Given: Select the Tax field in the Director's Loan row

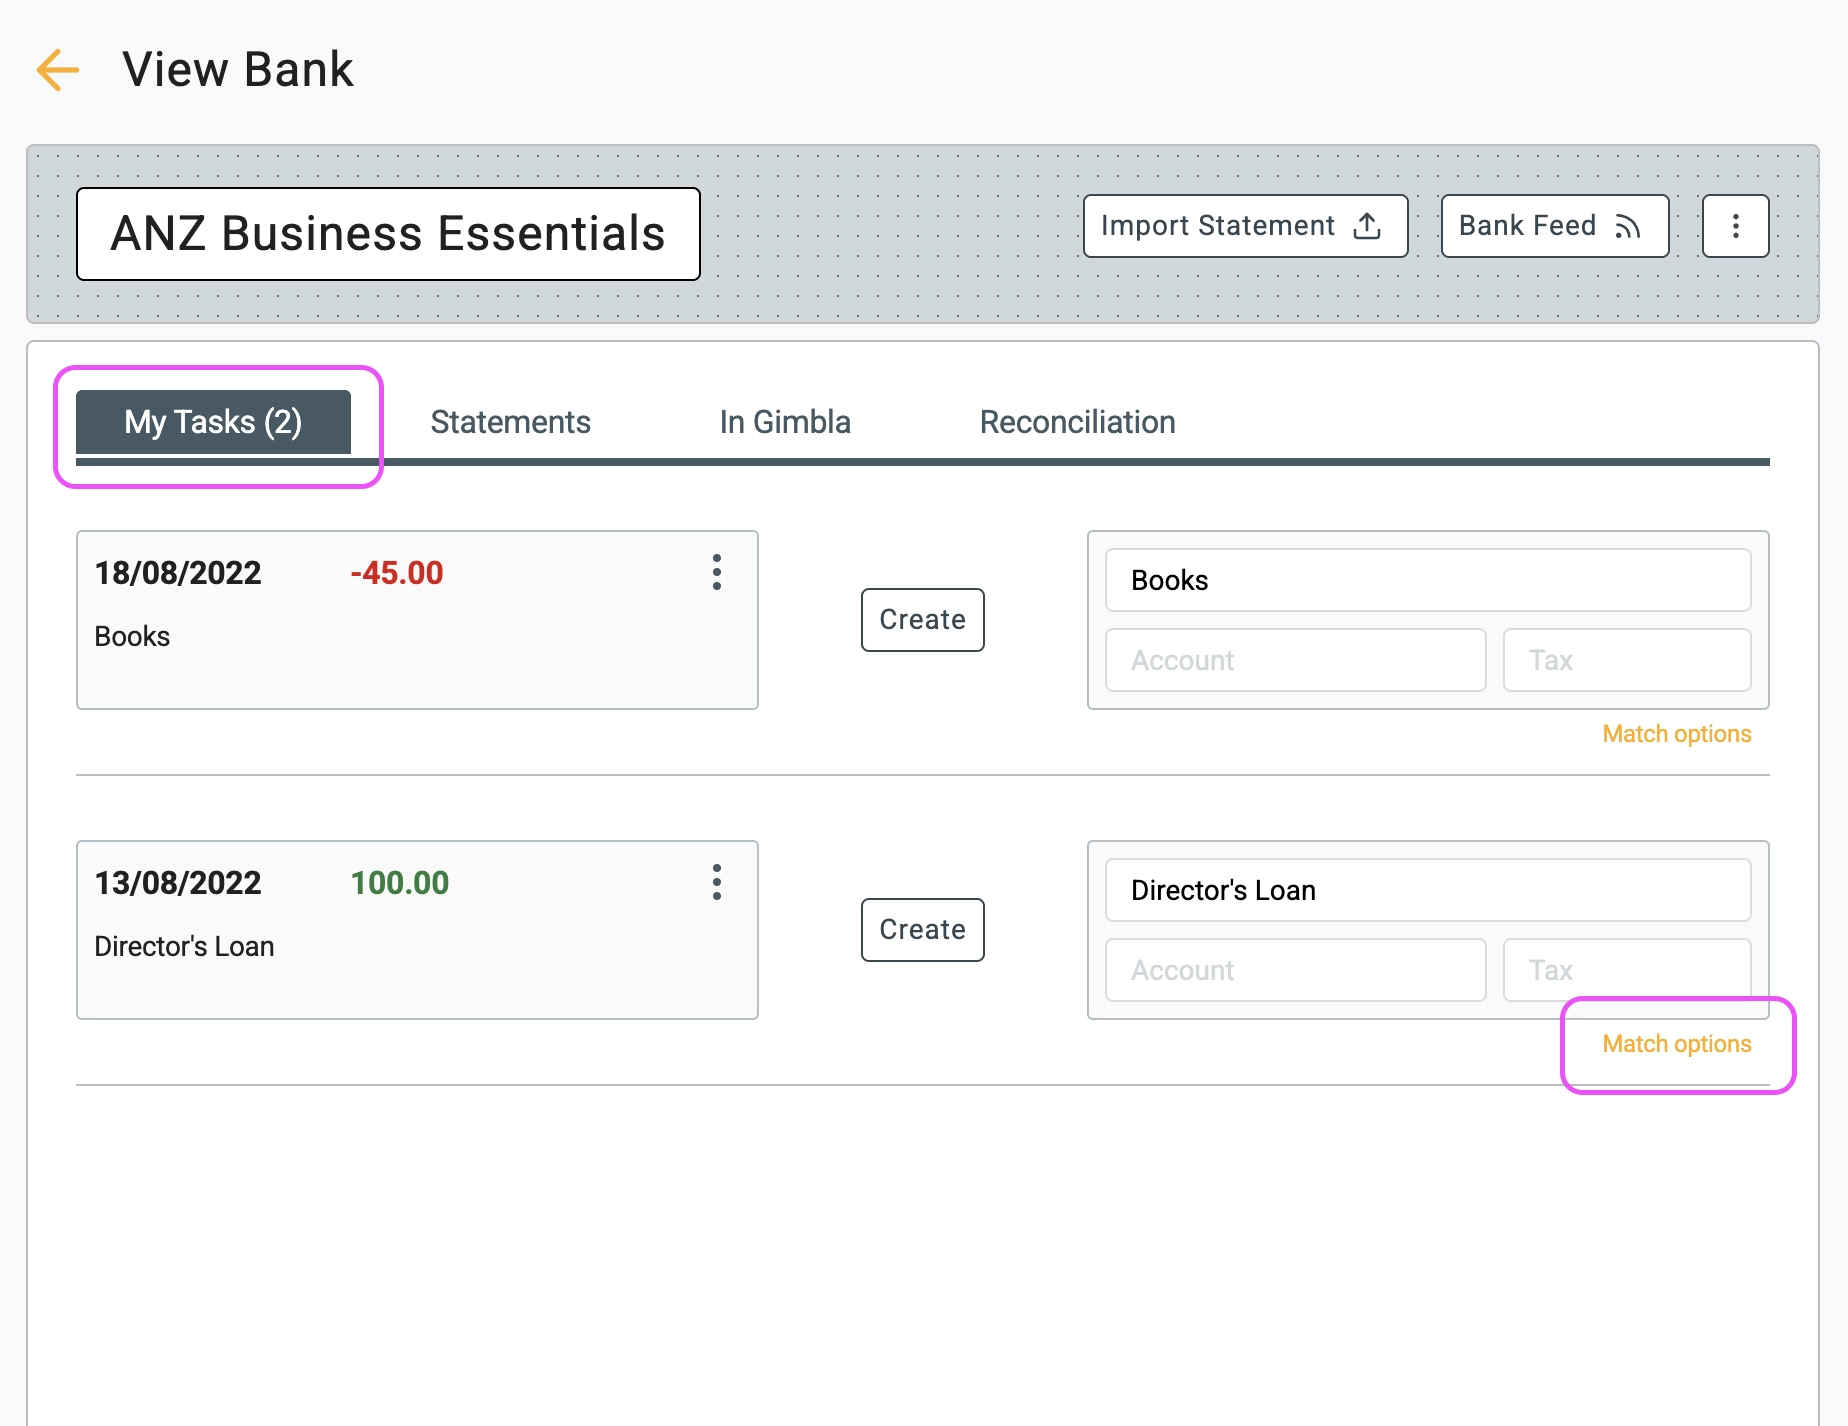Looking at the screenshot, I should point(1626,970).
